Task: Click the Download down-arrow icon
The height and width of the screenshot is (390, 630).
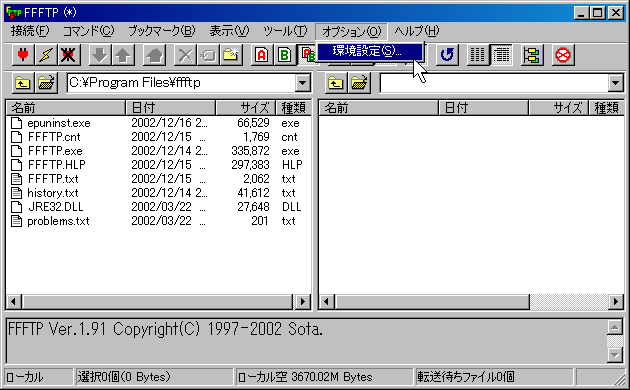Action: (100, 55)
